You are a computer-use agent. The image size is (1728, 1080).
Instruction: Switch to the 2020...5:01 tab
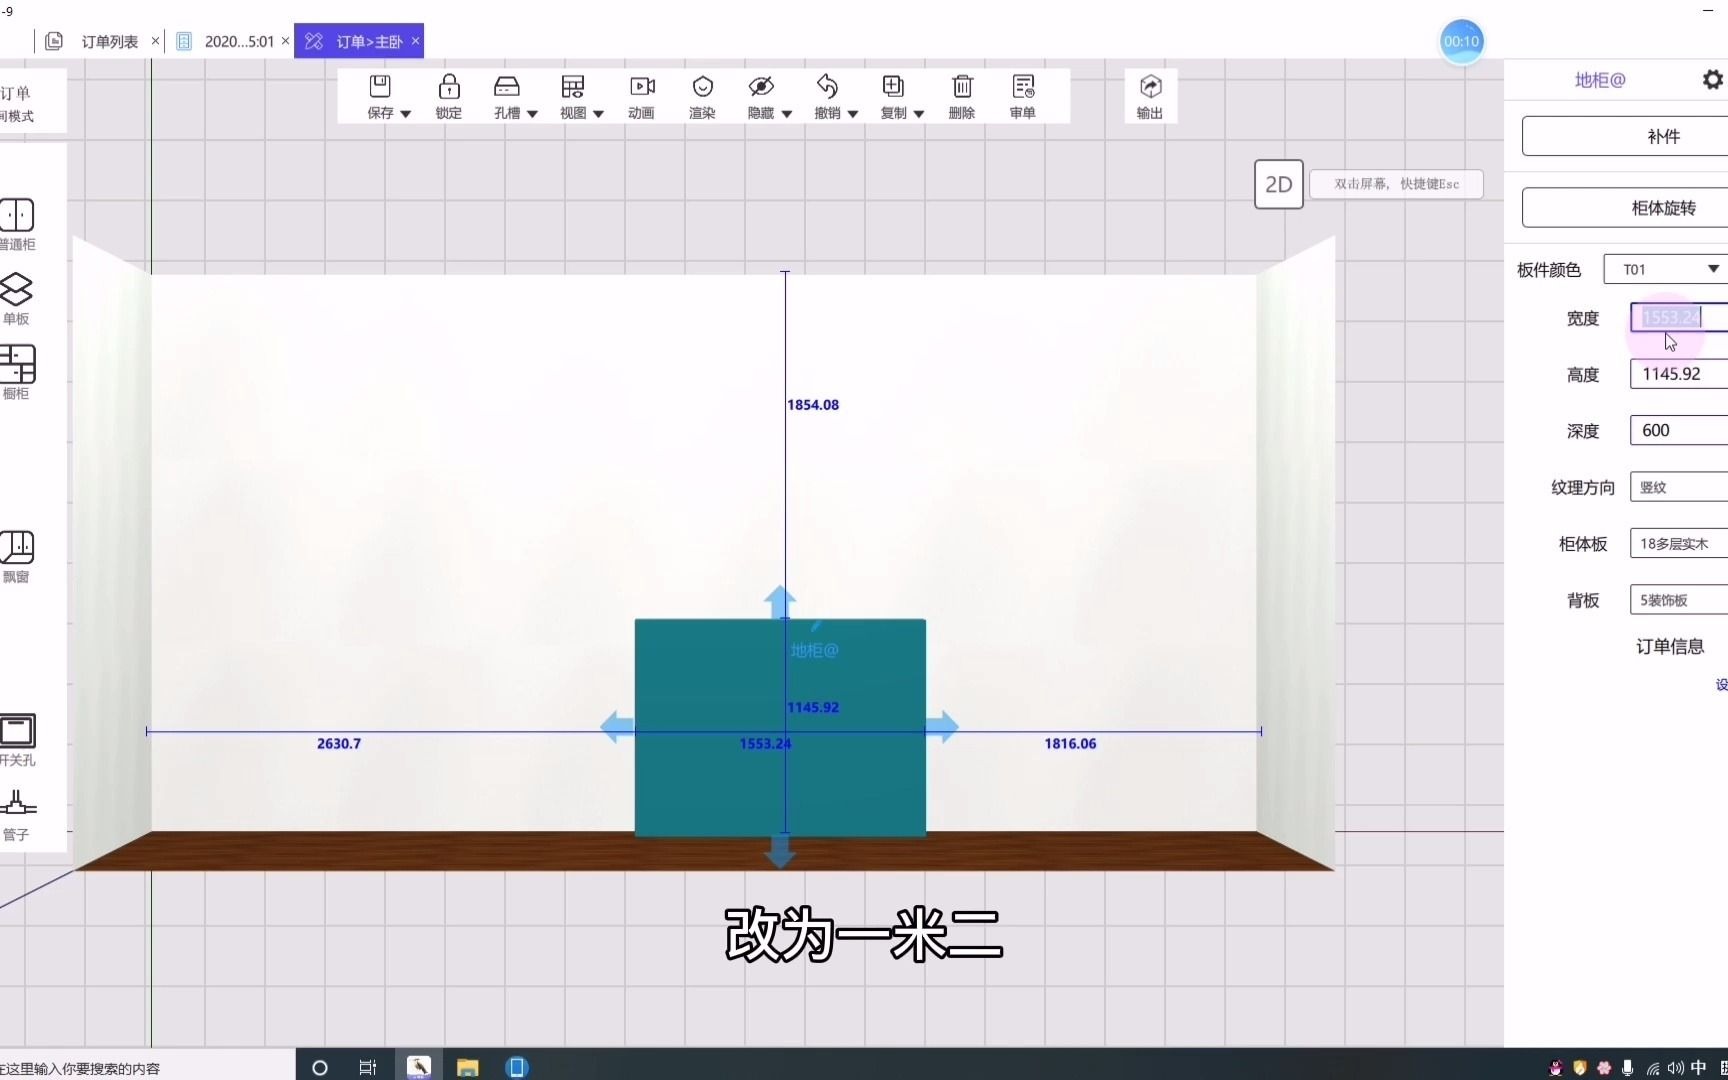[239, 41]
